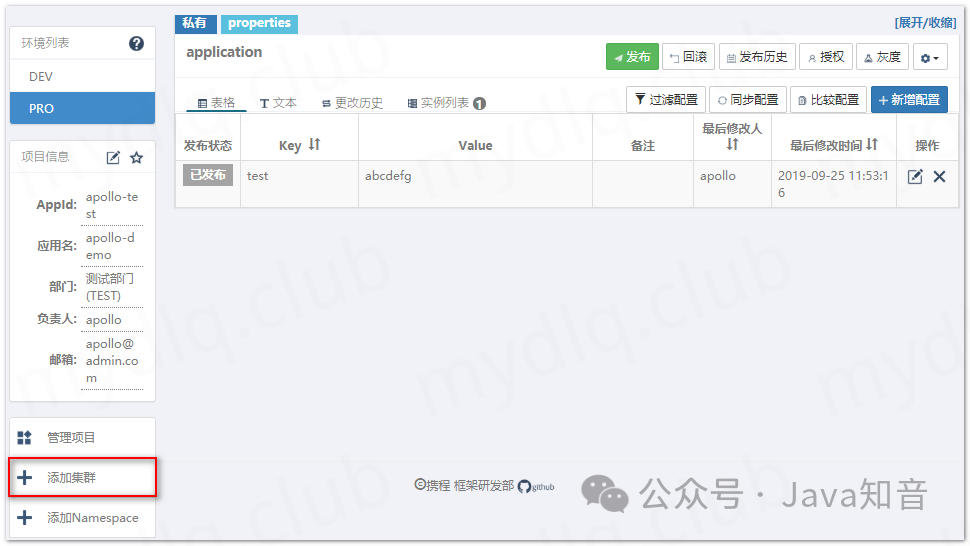Sort table by Key column
This screenshot has width=970, height=546.
click(x=314, y=145)
